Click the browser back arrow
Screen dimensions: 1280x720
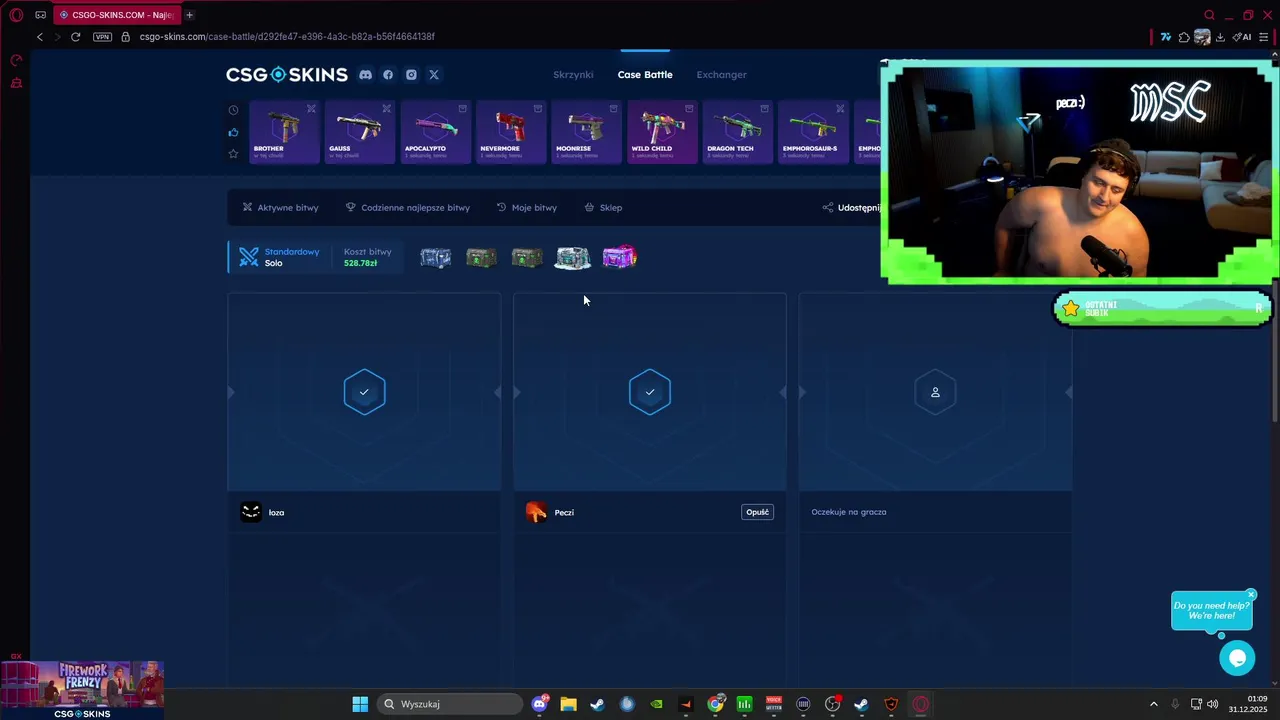coord(40,37)
